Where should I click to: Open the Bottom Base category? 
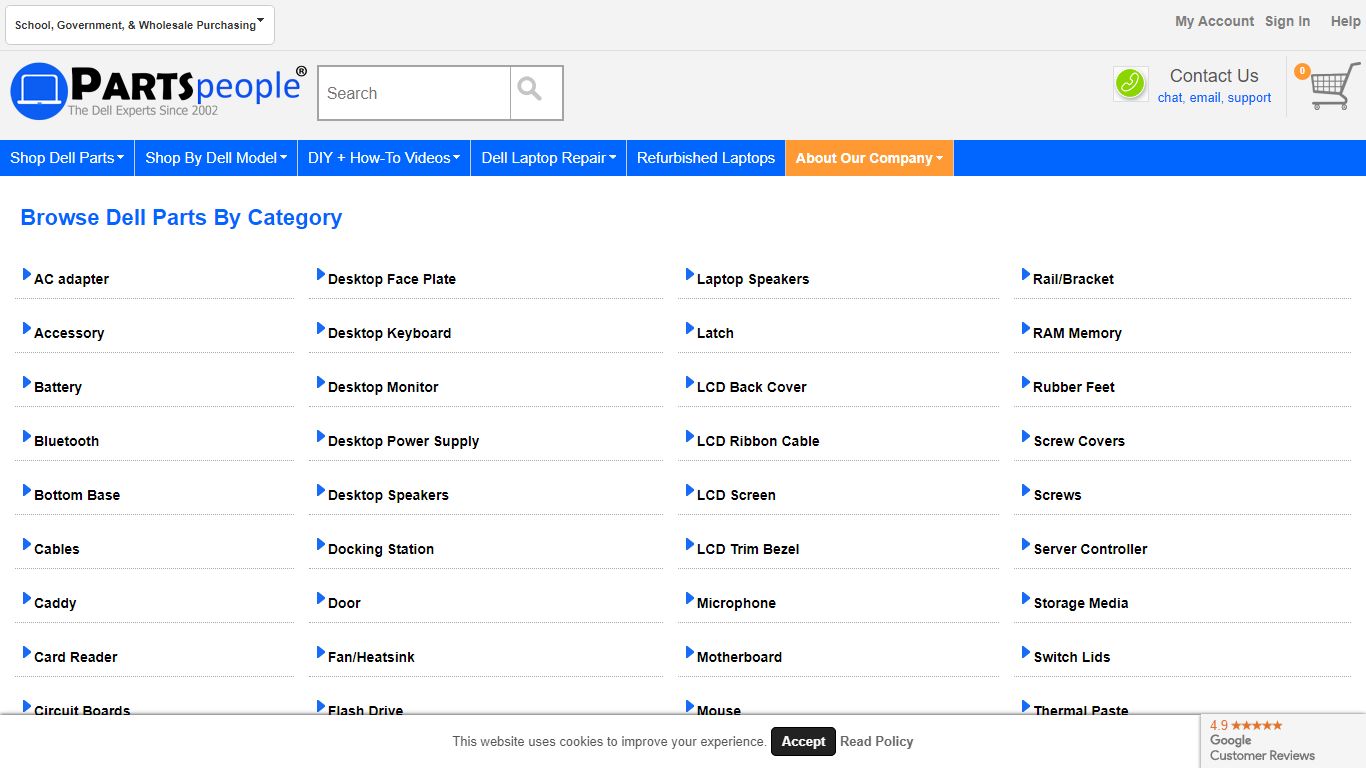click(x=77, y=495)
